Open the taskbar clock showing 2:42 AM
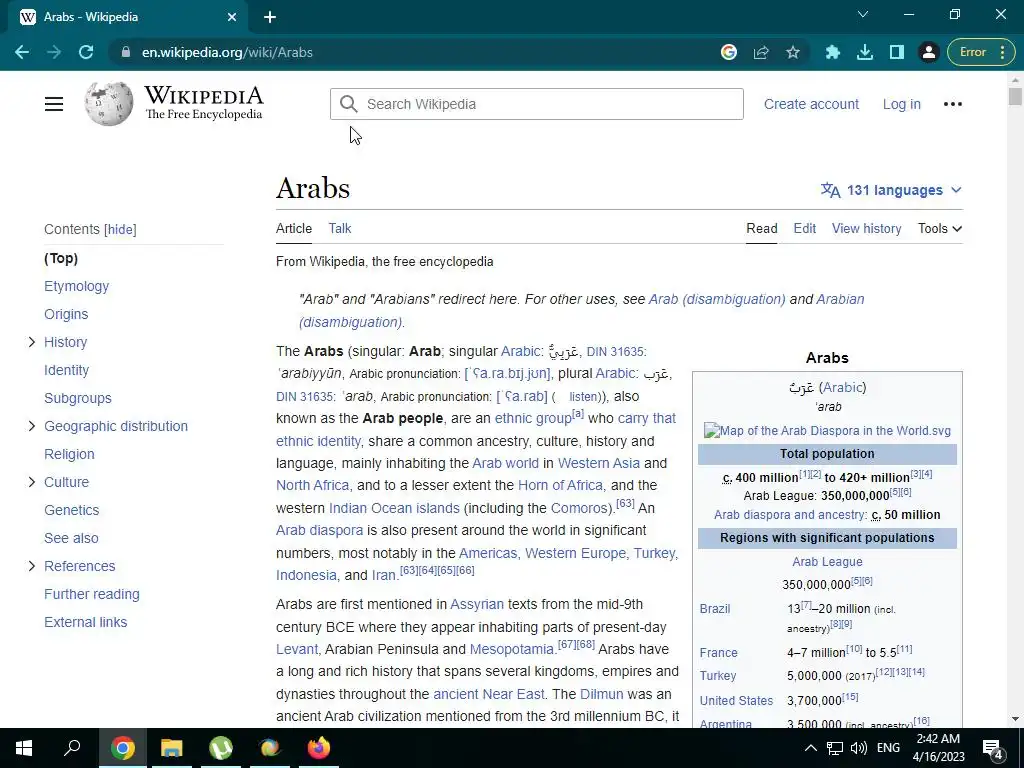This screenshot has width=1024, height=768. tap(938, 748)
